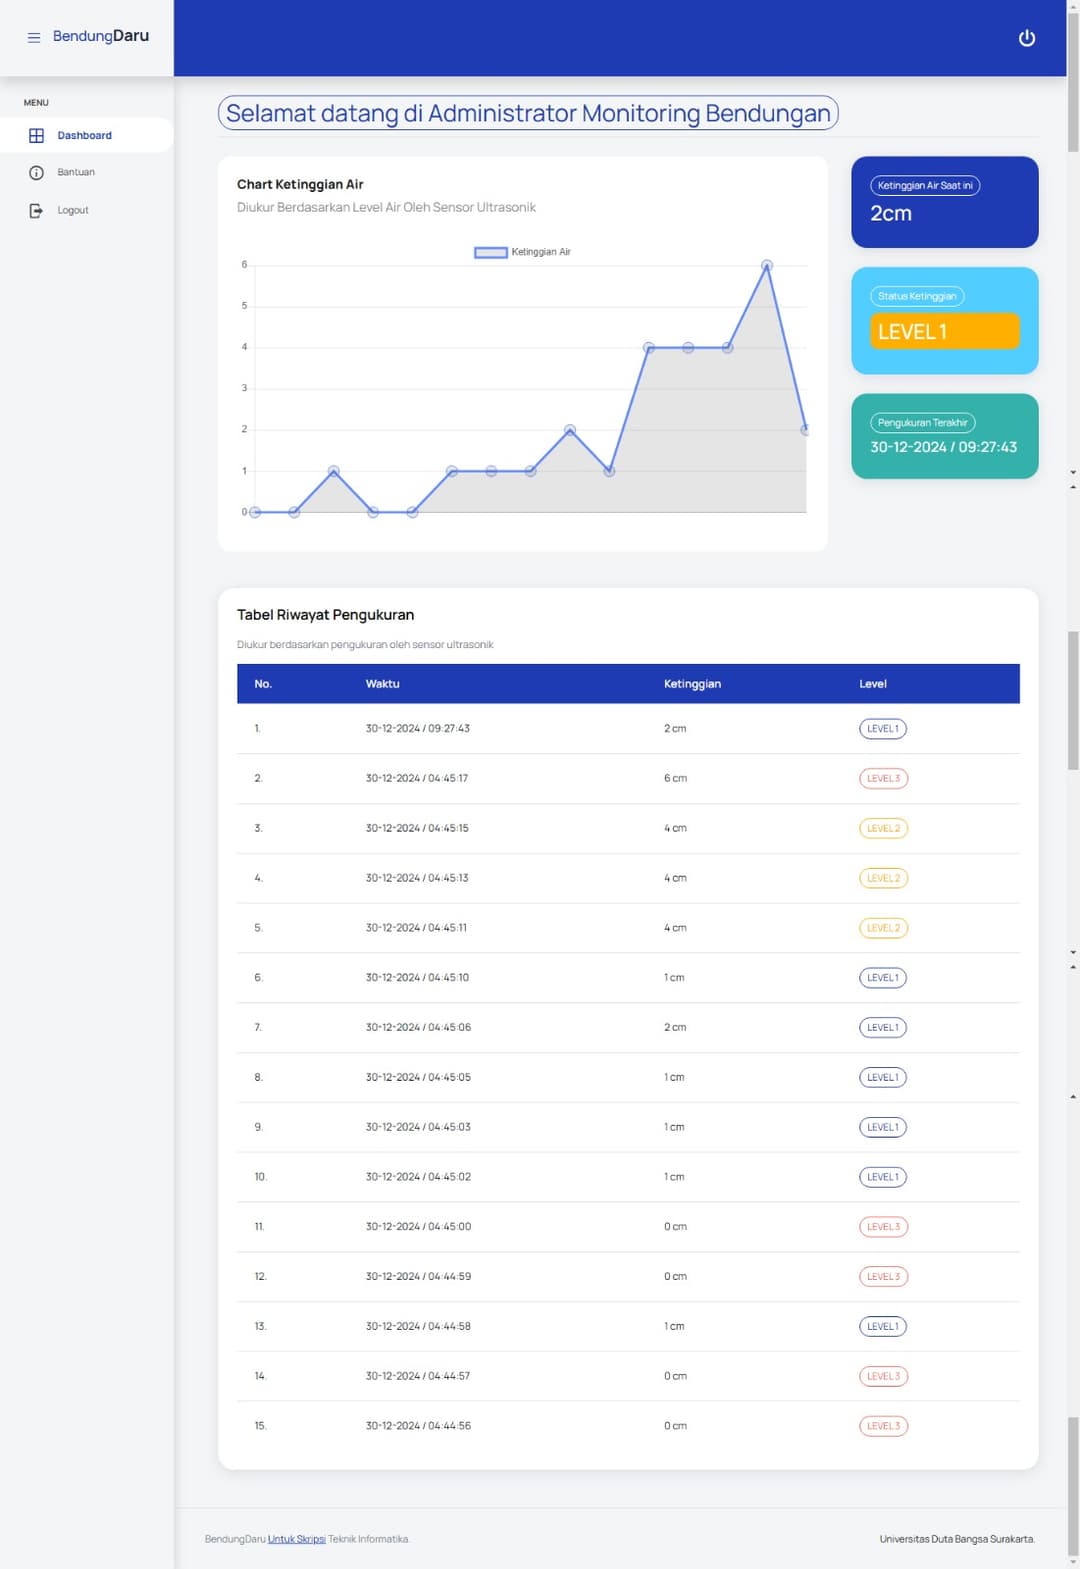Click the Pengukuran Terakhir label
Viewport: 1080px width, 1569px height.
coord(922,423)
